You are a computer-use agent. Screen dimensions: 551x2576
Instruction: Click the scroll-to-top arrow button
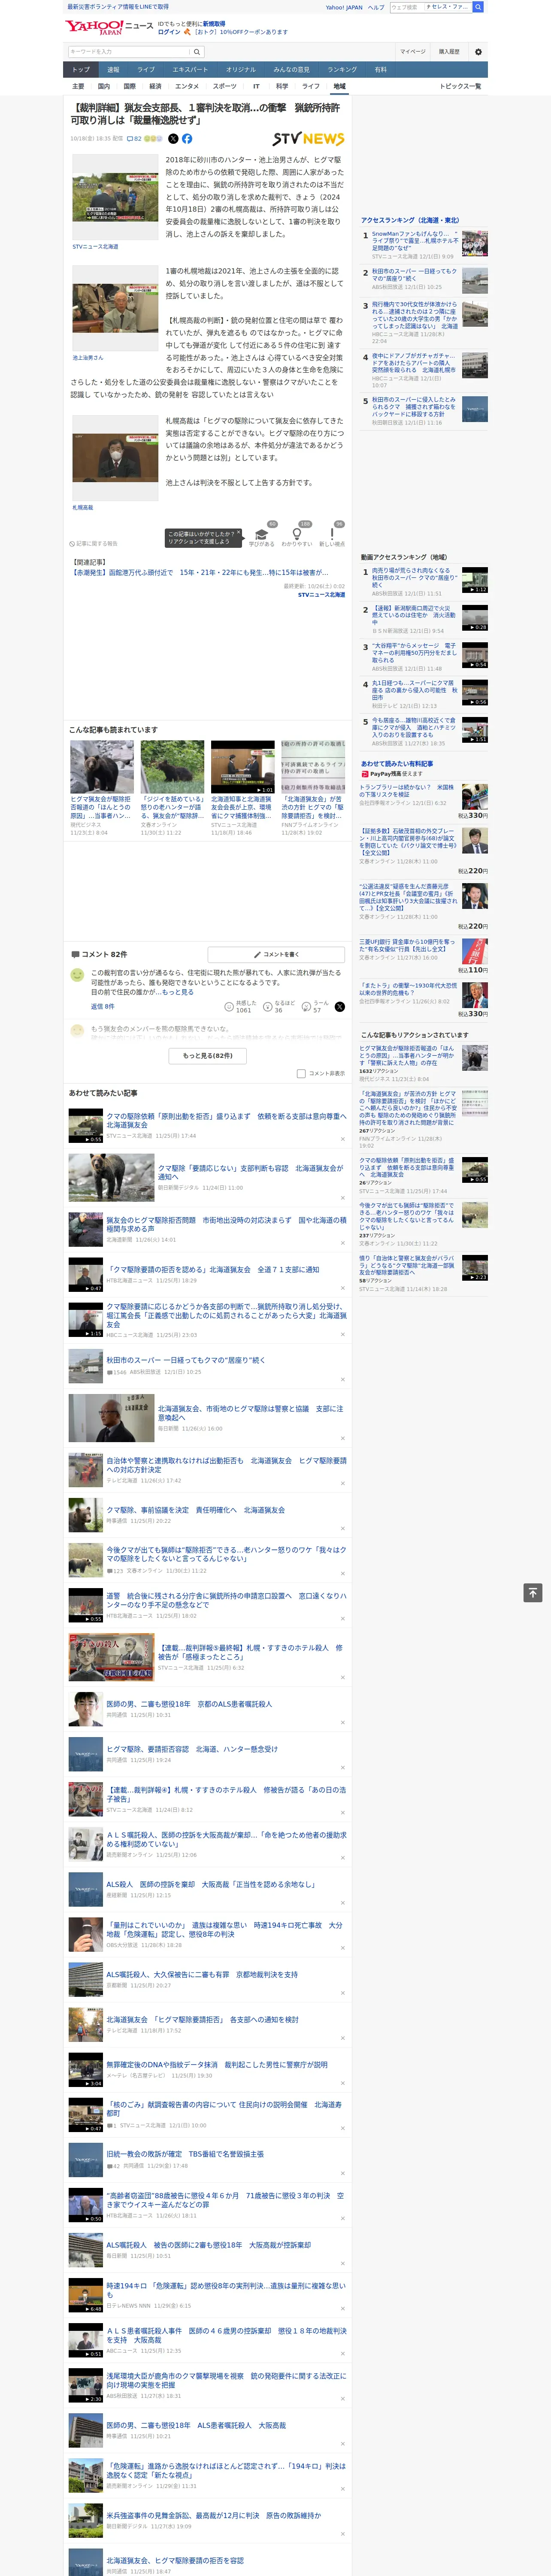click(533, 1592)
